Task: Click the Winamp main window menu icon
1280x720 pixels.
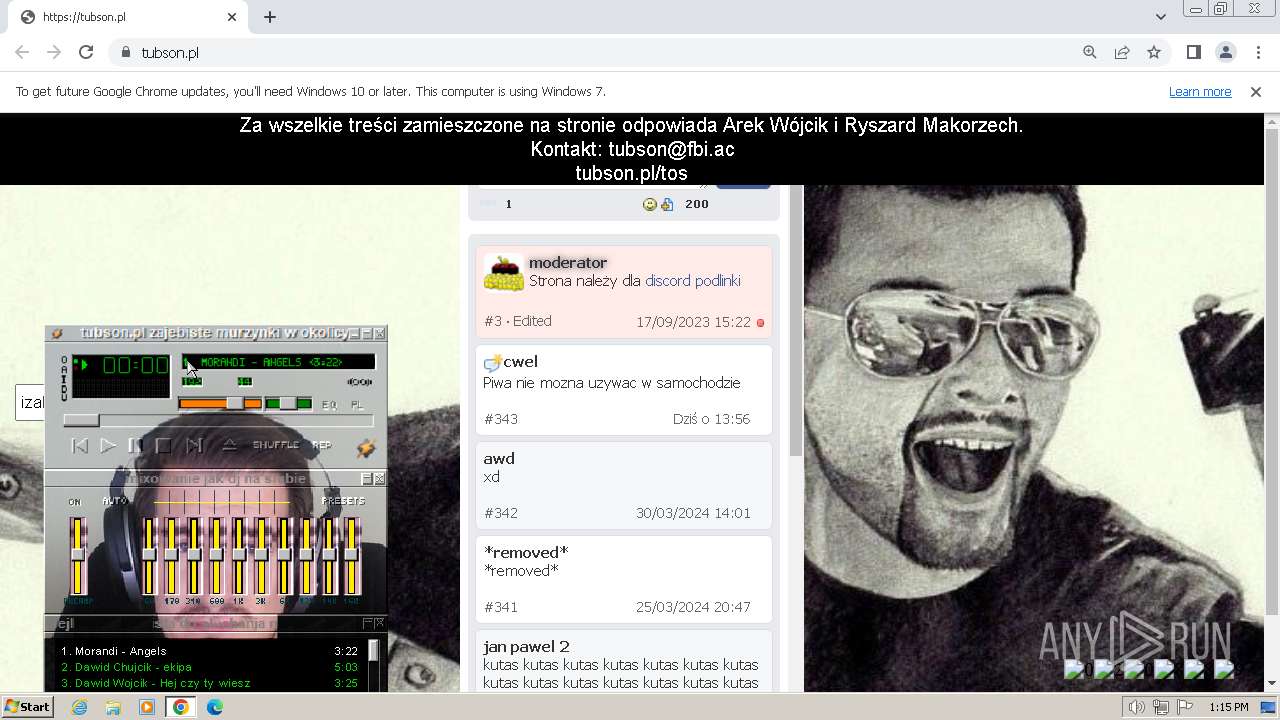Action: 57,333
